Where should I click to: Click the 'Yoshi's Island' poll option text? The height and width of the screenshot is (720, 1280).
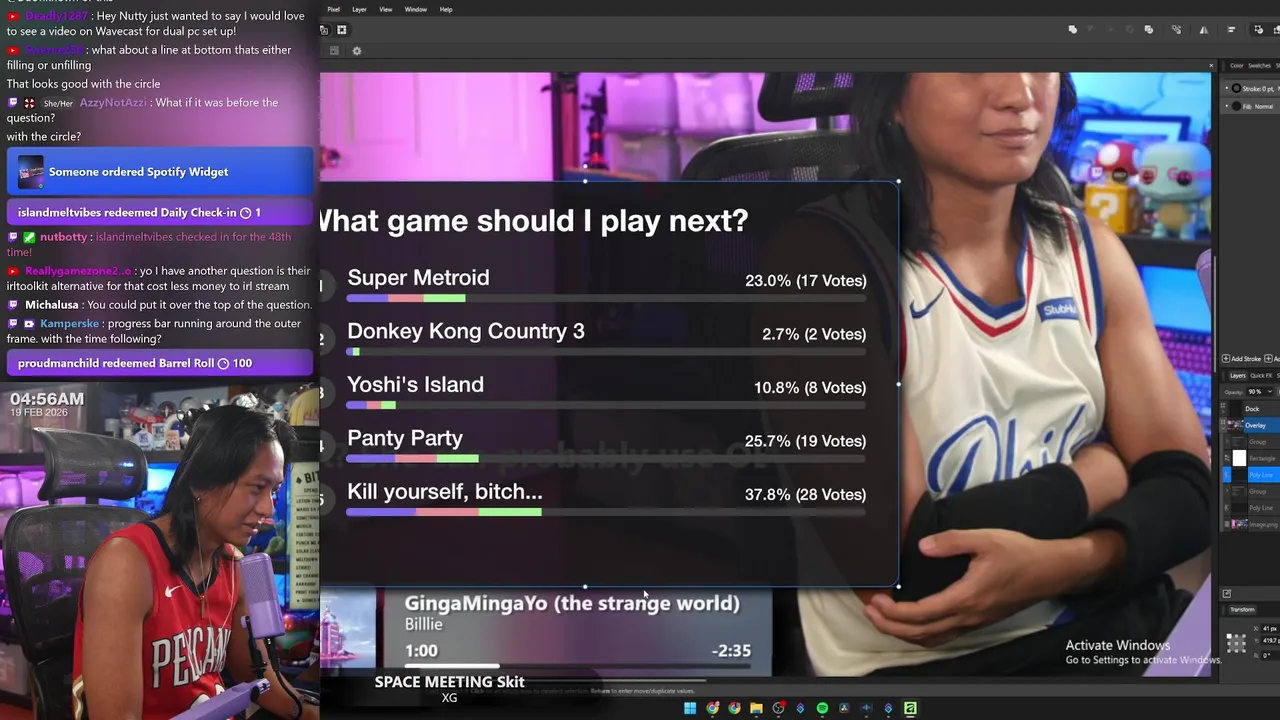pos(415,385)
